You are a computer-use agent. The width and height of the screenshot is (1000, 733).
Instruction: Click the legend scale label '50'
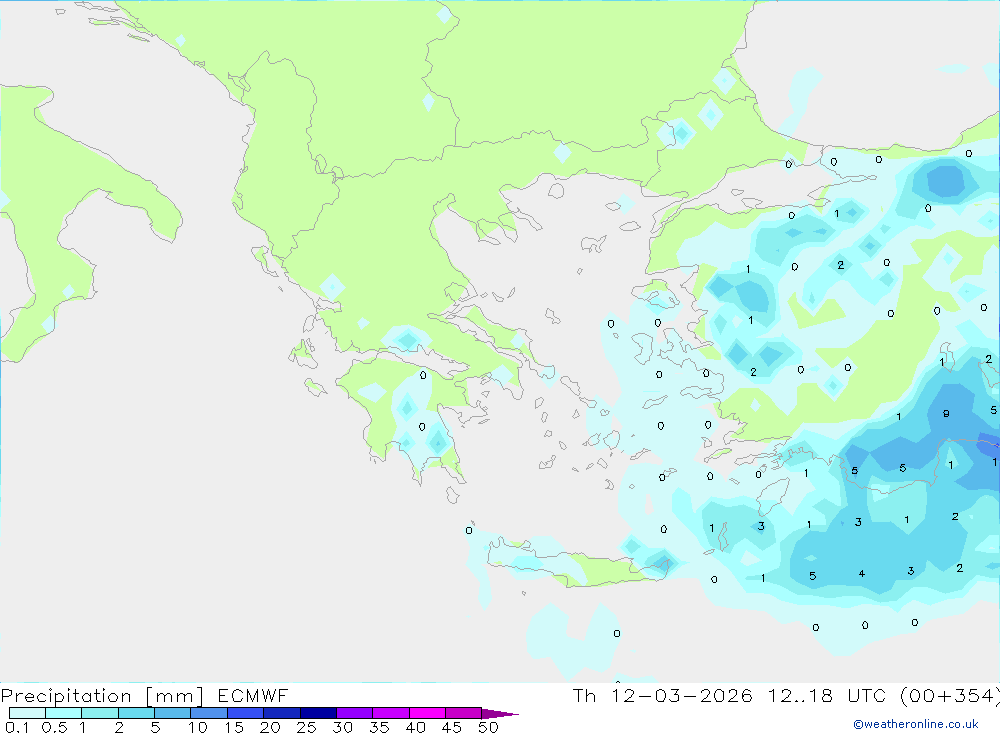(x=488, y=727)
